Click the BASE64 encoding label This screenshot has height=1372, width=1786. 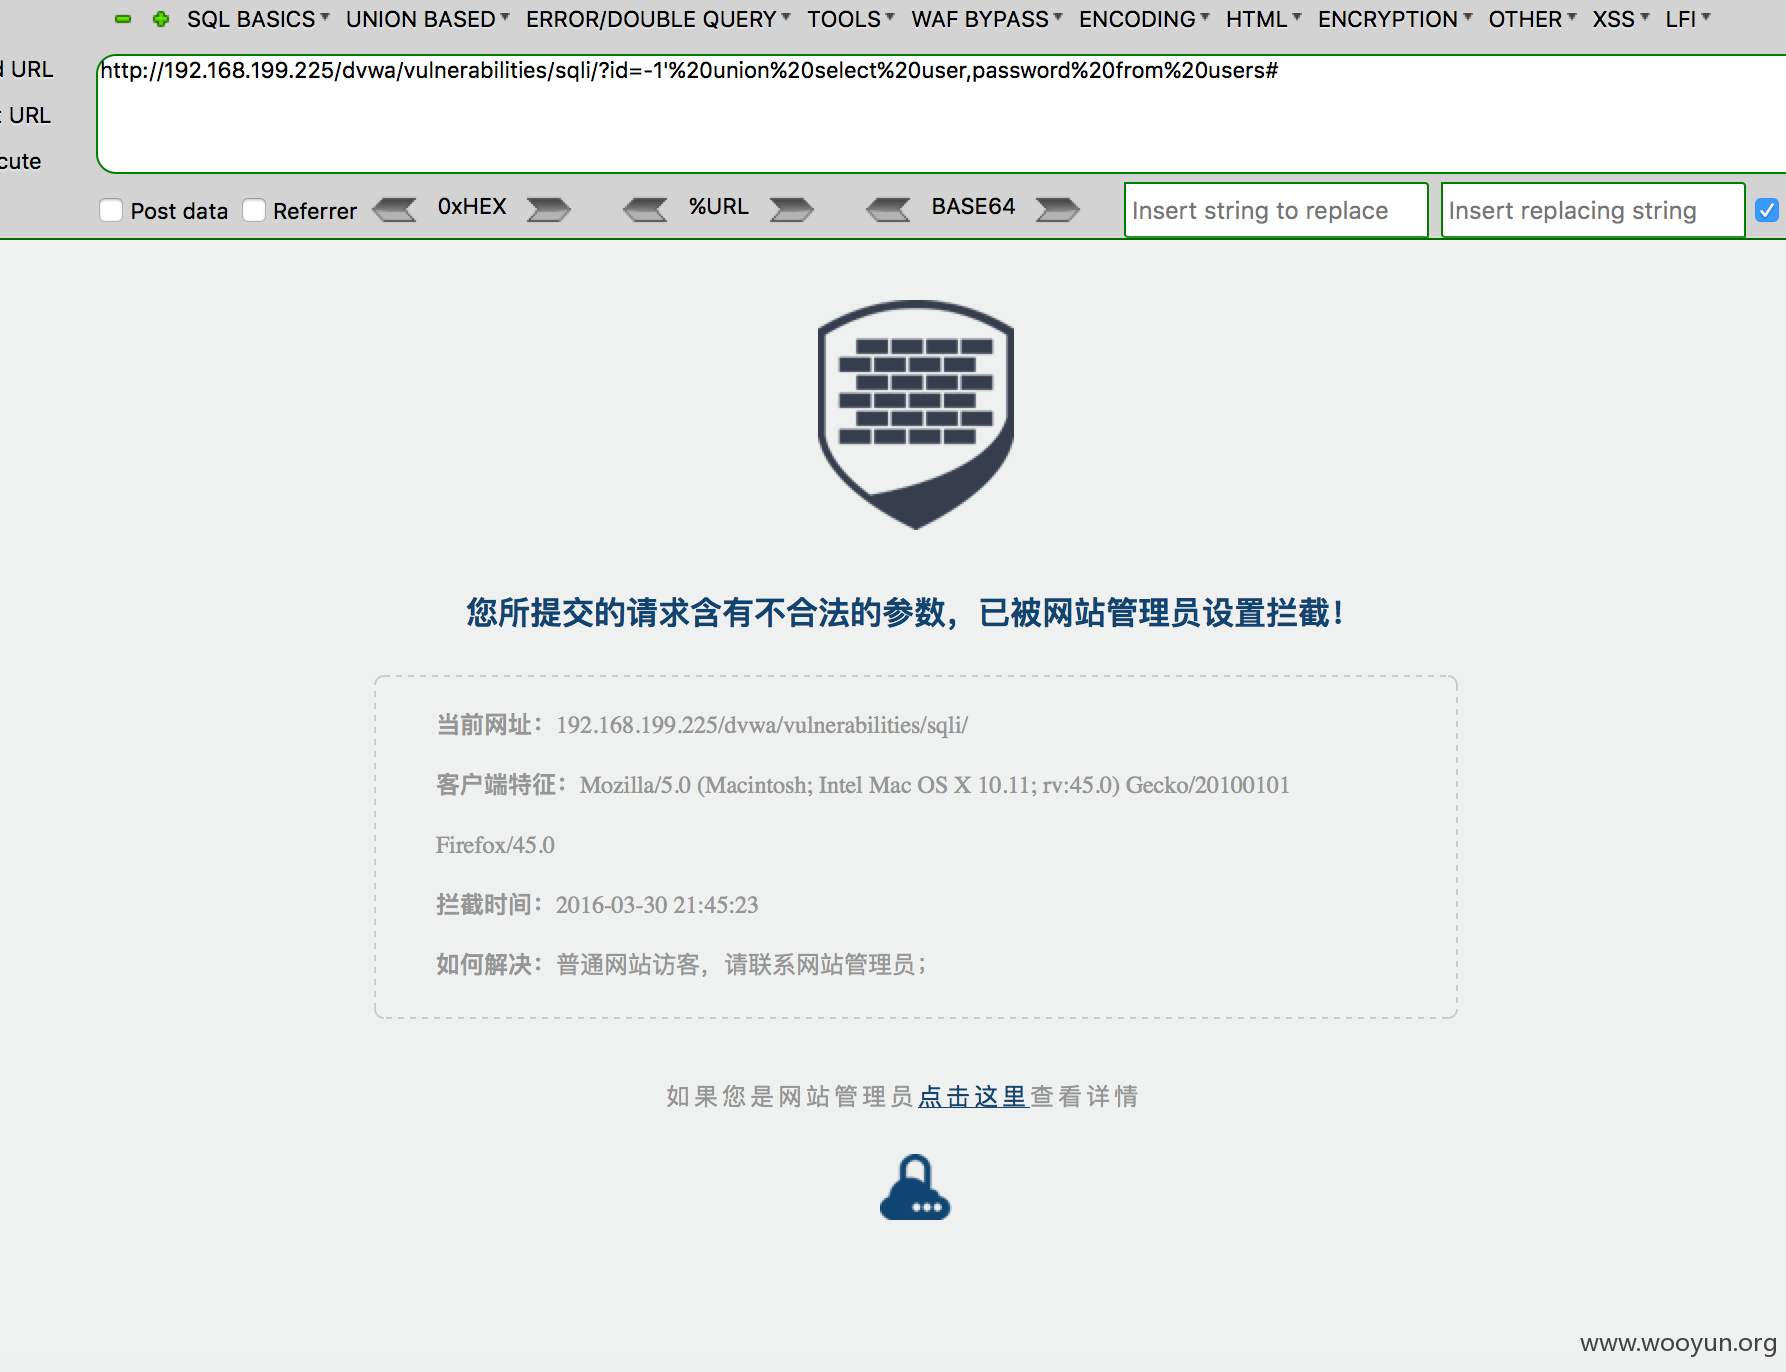tap(973, 207)
